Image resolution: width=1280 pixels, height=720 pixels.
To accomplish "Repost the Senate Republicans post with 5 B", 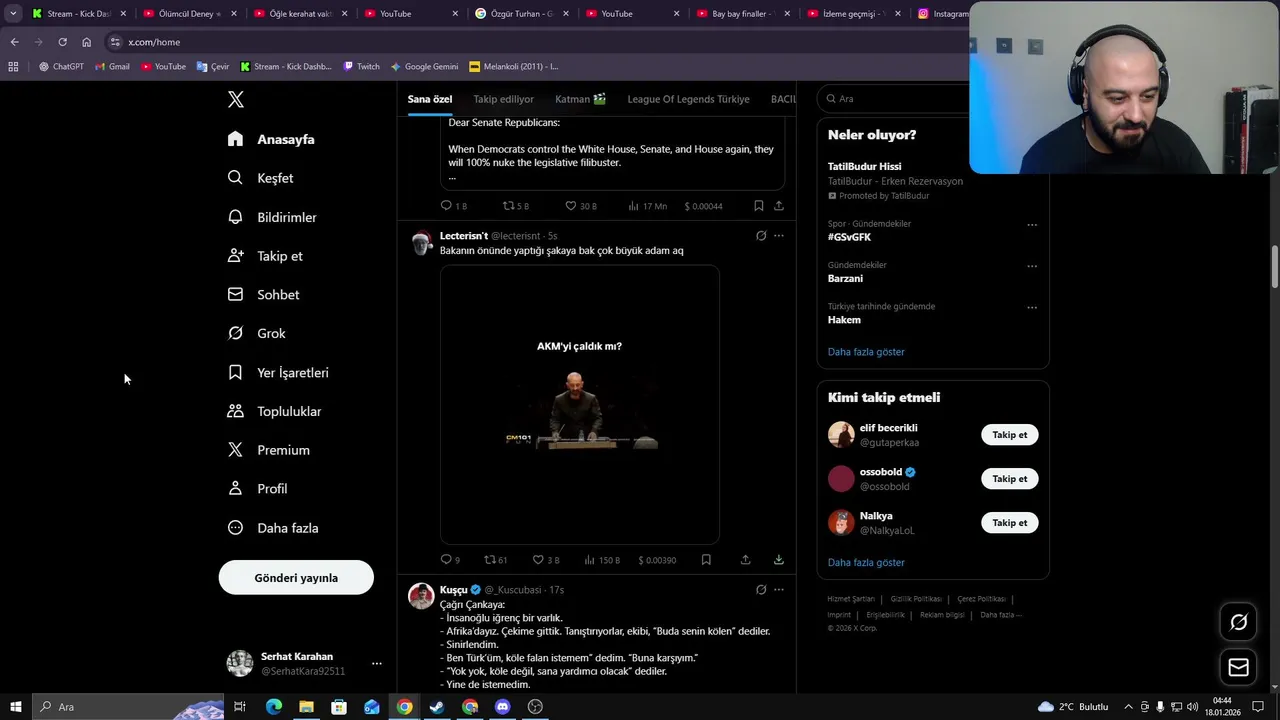I will click(515, 206).
